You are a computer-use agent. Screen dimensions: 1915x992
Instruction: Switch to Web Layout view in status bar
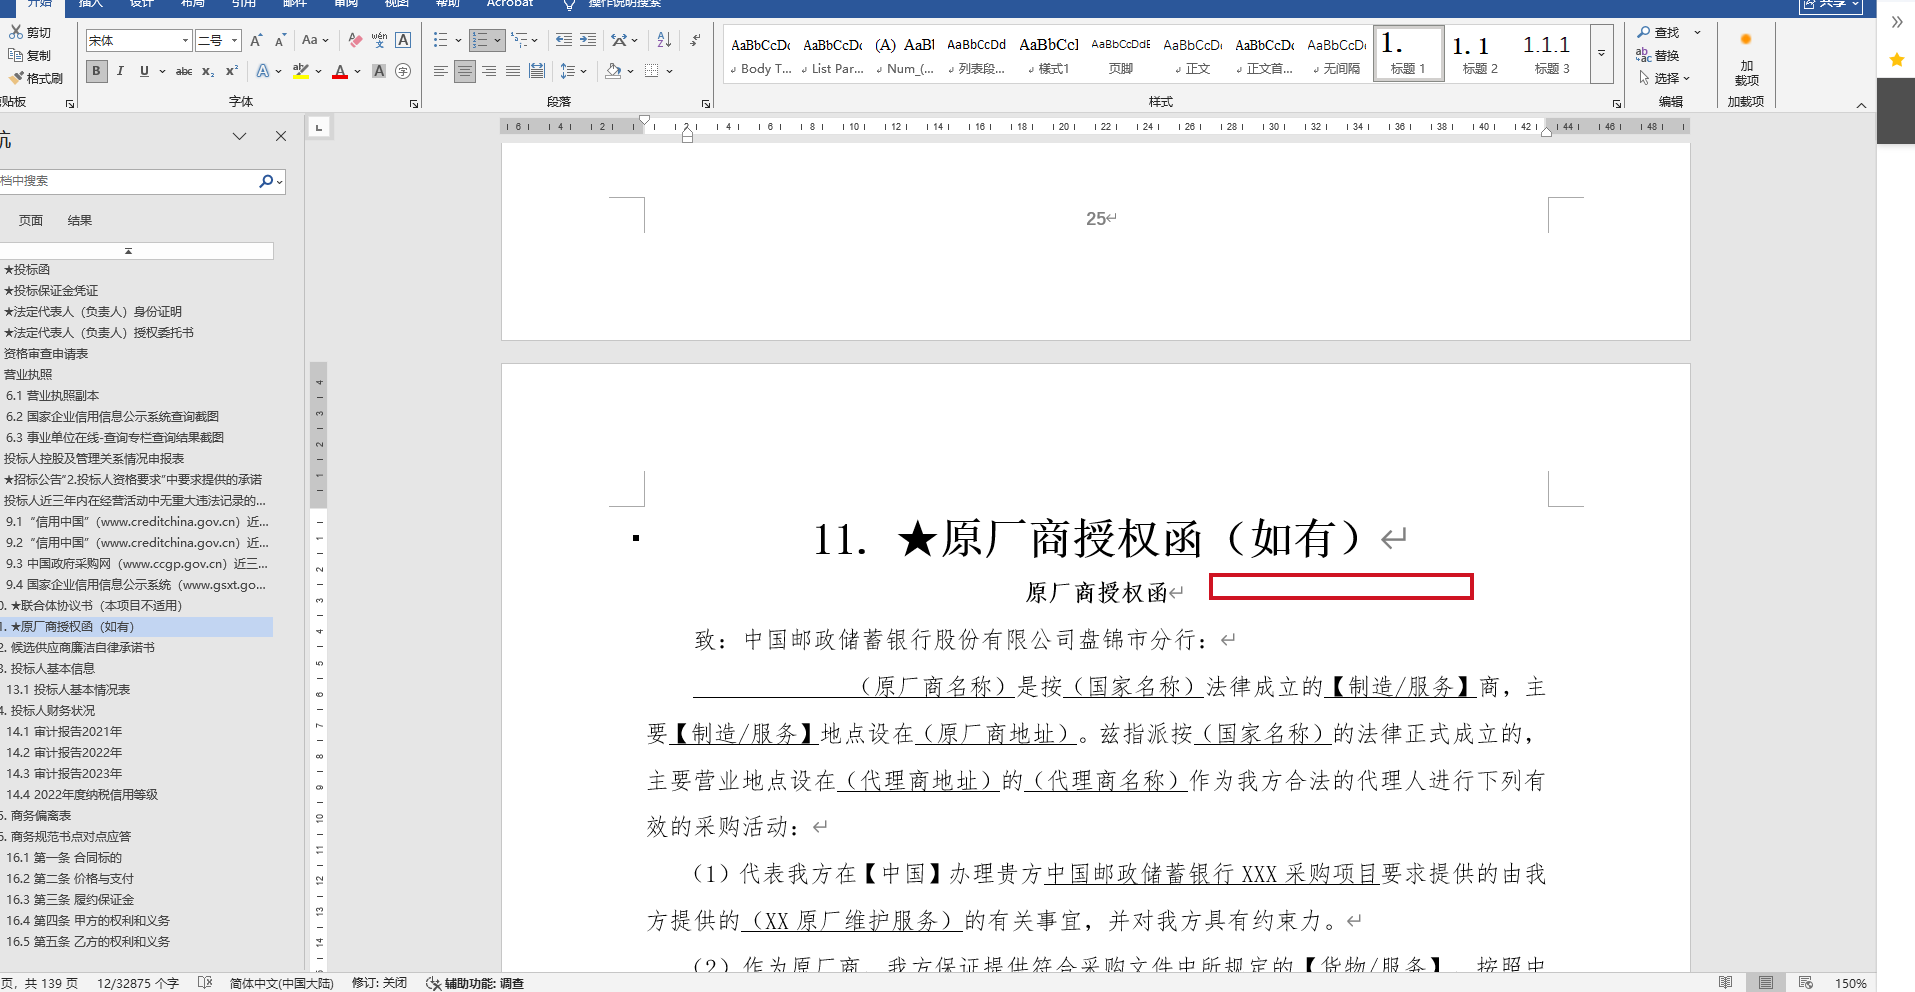click(1806, 983)
